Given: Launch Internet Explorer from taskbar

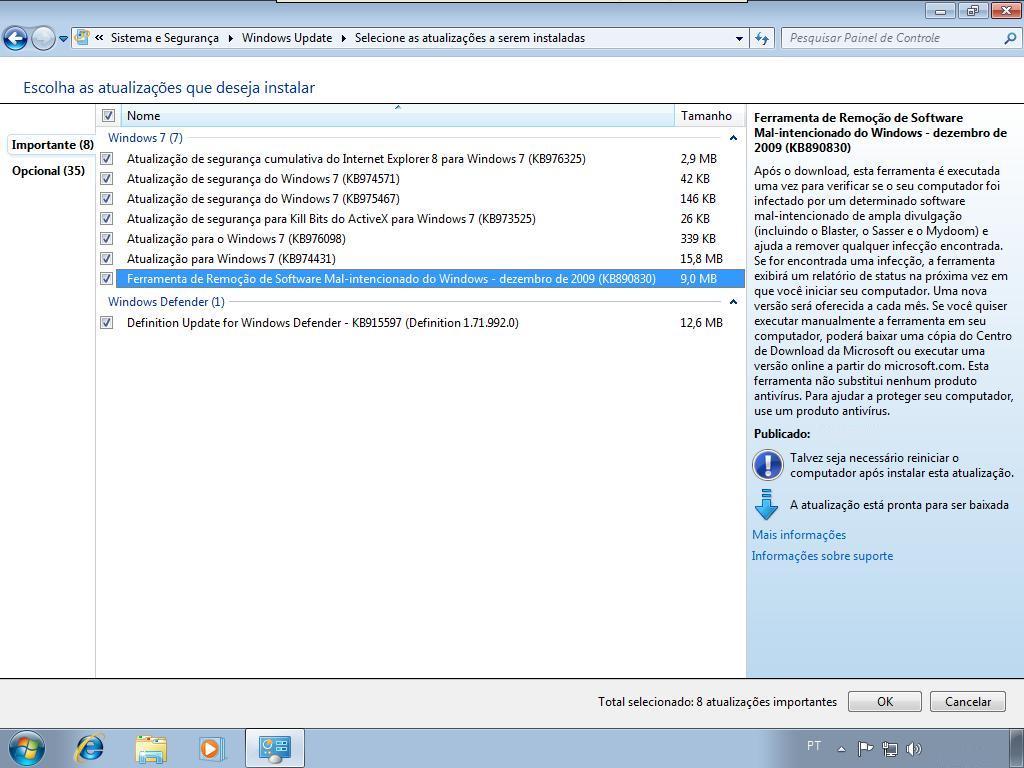Looking at the screenshot, I should (89, 748).
